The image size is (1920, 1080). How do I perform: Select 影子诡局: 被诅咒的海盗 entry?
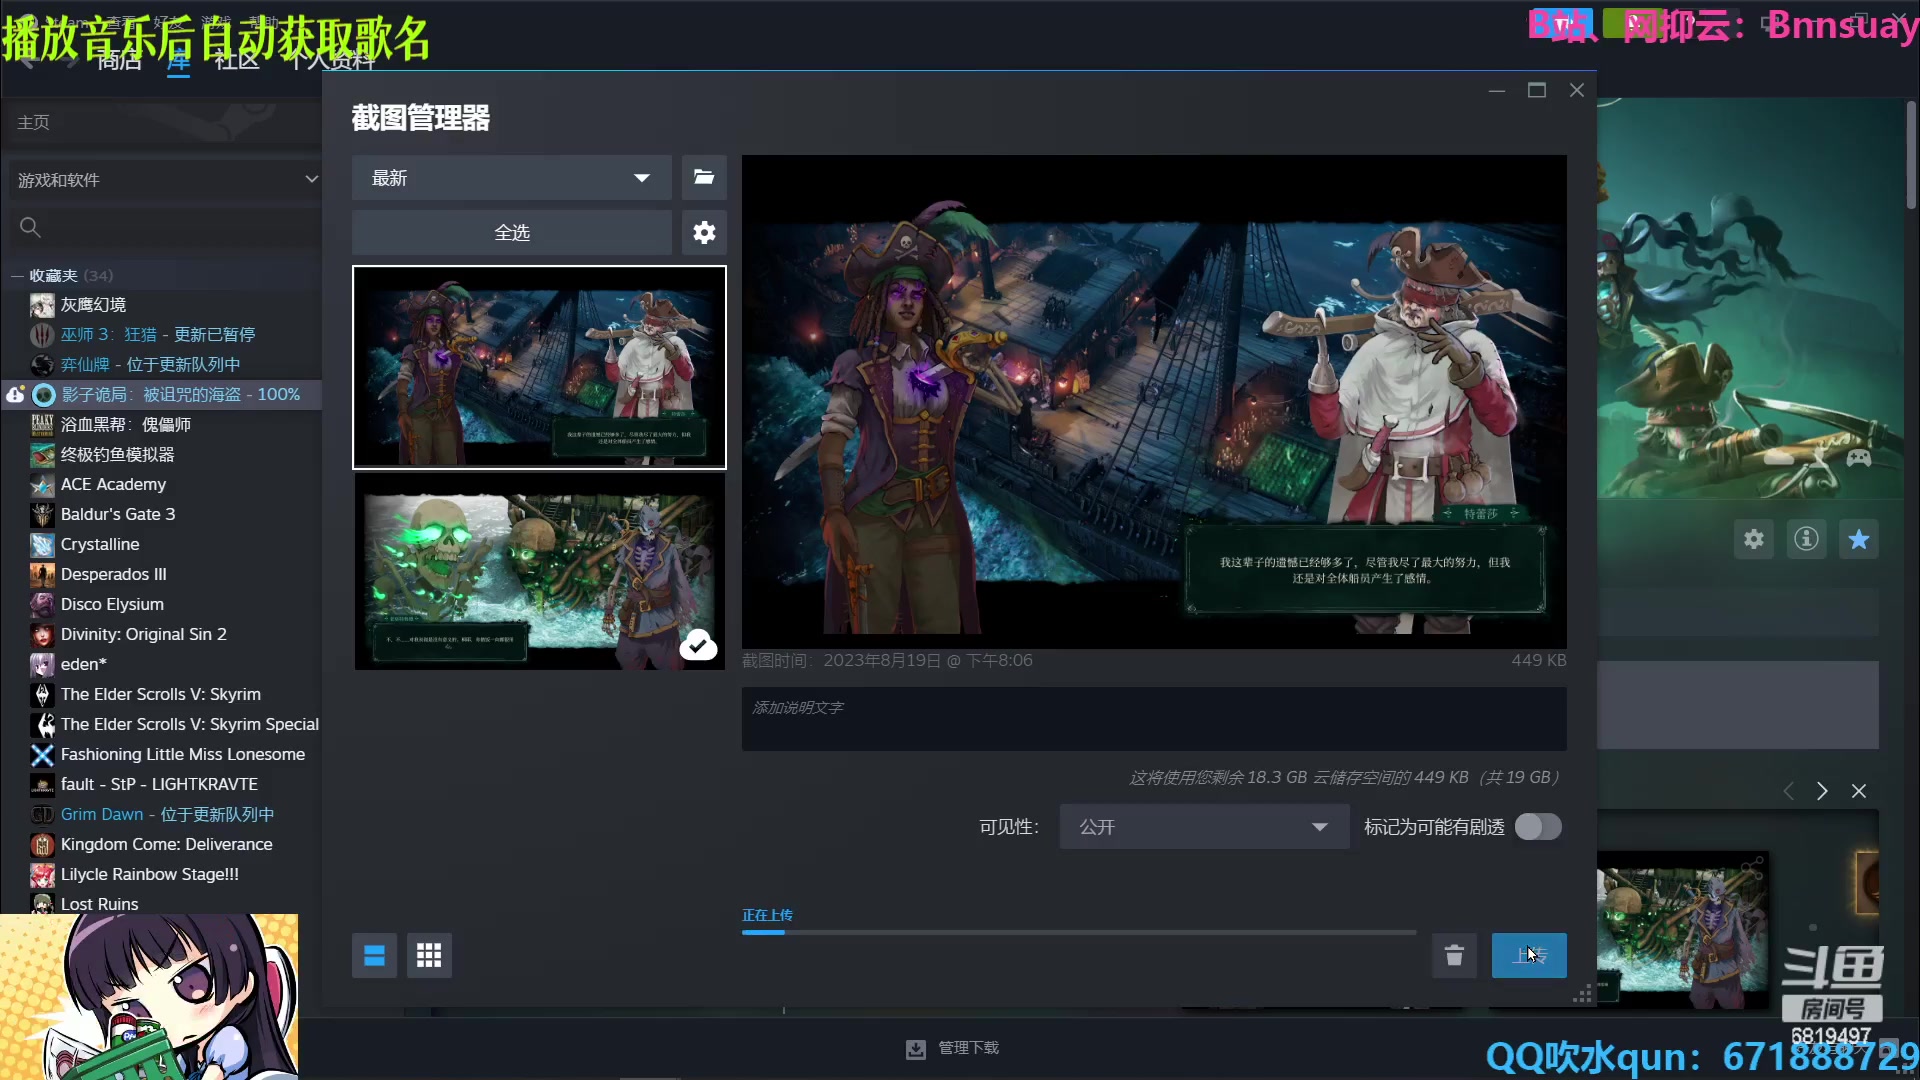180,394
